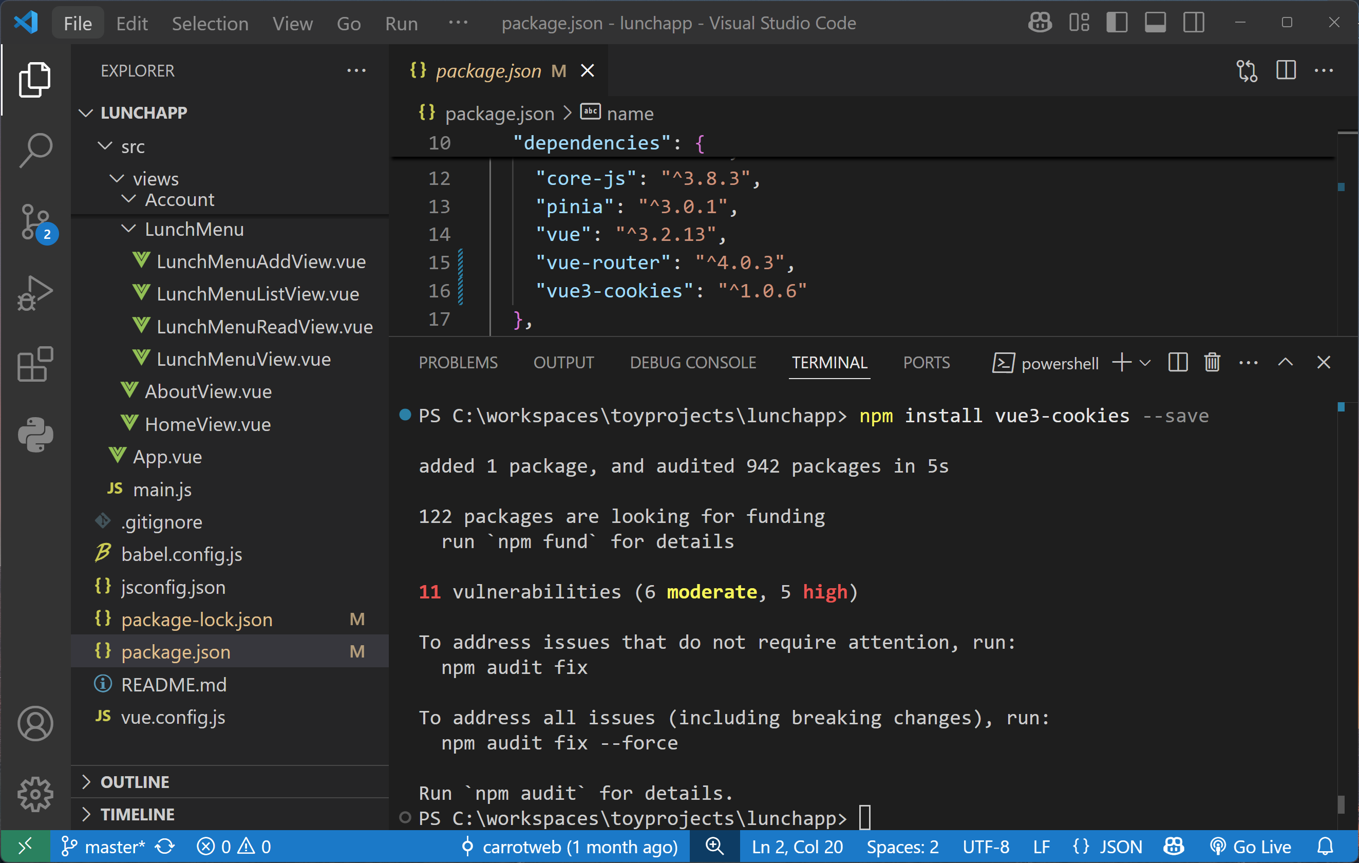1359x863 pixels.
Task: Switch to the PORTS tab
Action: (926, 363)
